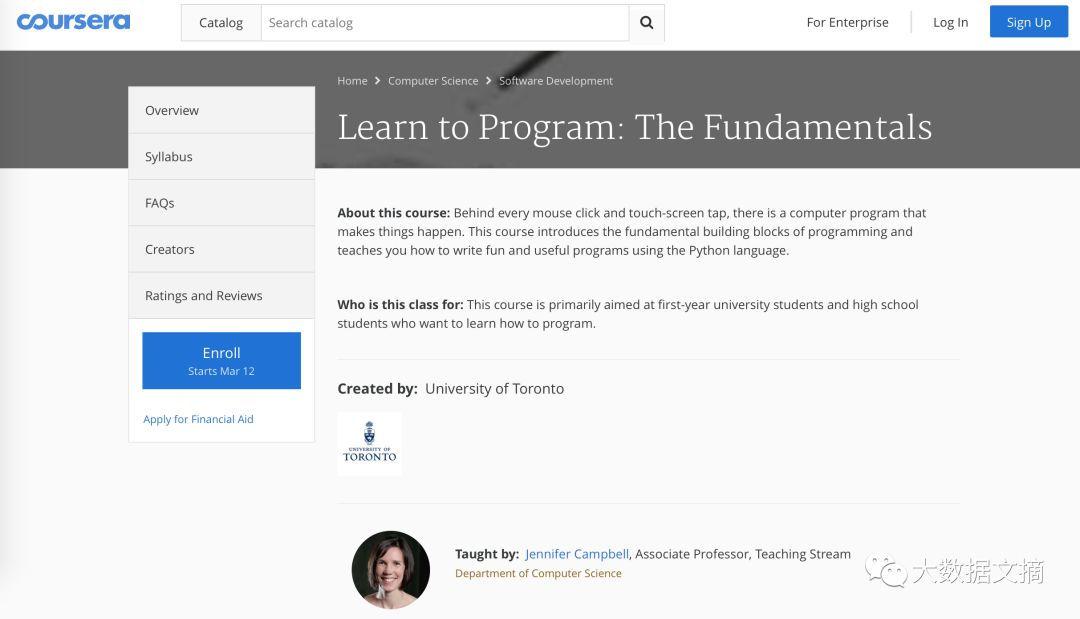This screenshot has width=1080, height=619.
Task: Open Apply for Financial Aid link
Action: point(198,419)
